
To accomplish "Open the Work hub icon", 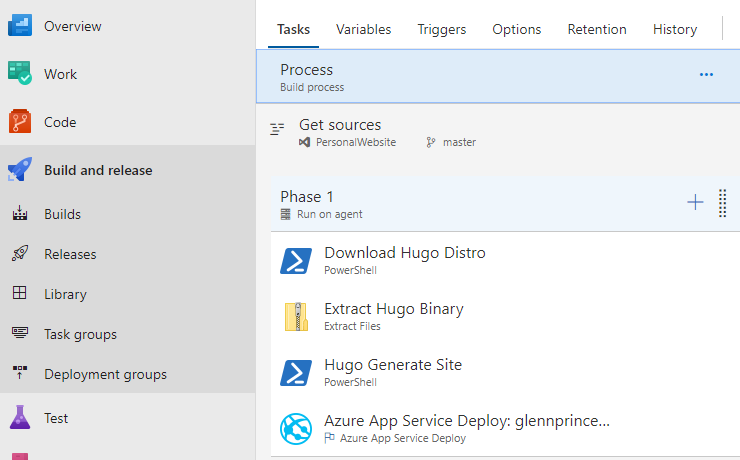I will pyautogui.click(x=20, y=74).
